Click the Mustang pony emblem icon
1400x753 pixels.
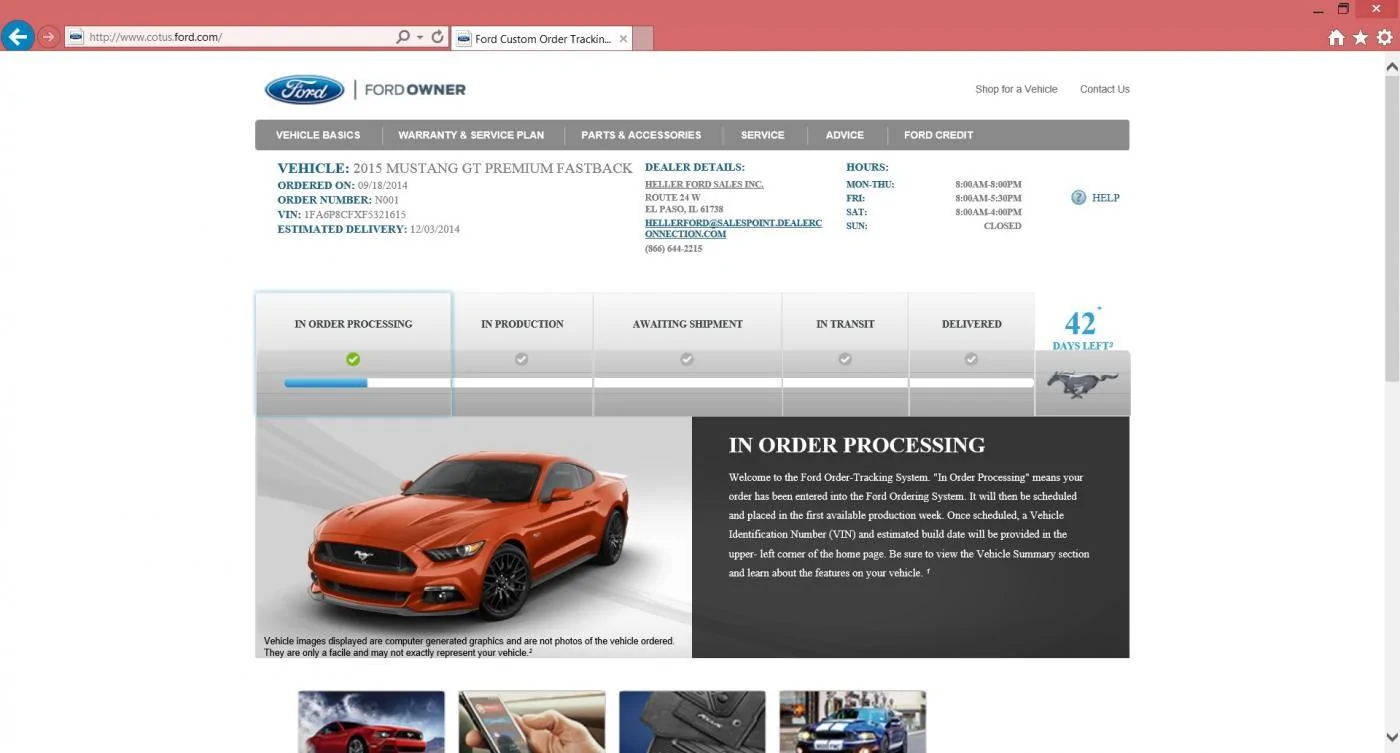(x=1083, y=384)
